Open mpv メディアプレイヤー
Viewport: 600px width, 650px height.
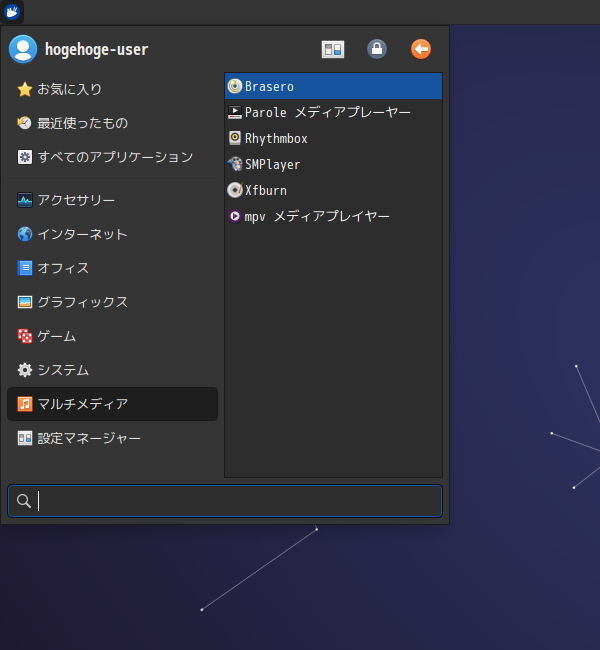[x=333, y=216]
